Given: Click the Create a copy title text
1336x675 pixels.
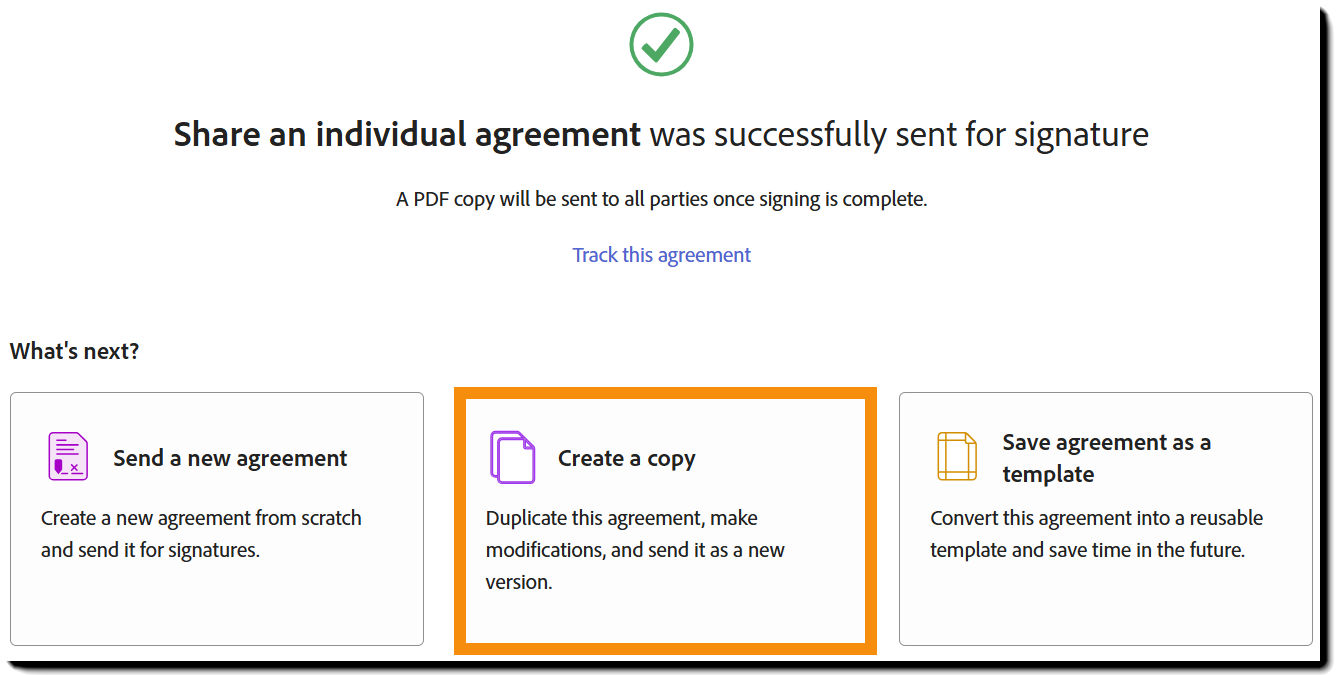Looking at the screenshot, I should (626, 457).
